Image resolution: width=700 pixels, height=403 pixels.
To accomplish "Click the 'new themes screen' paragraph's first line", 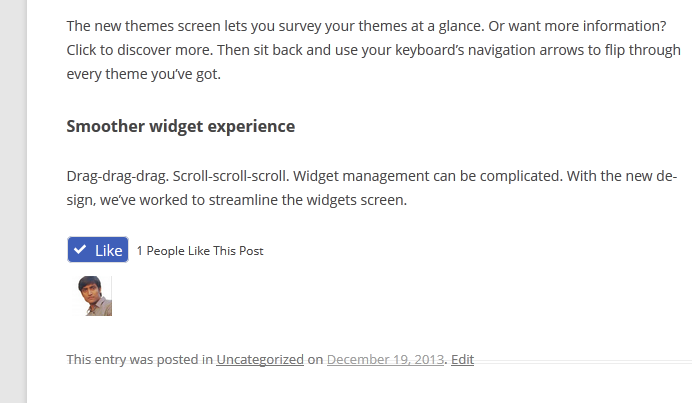I will [x=366, y=26].
